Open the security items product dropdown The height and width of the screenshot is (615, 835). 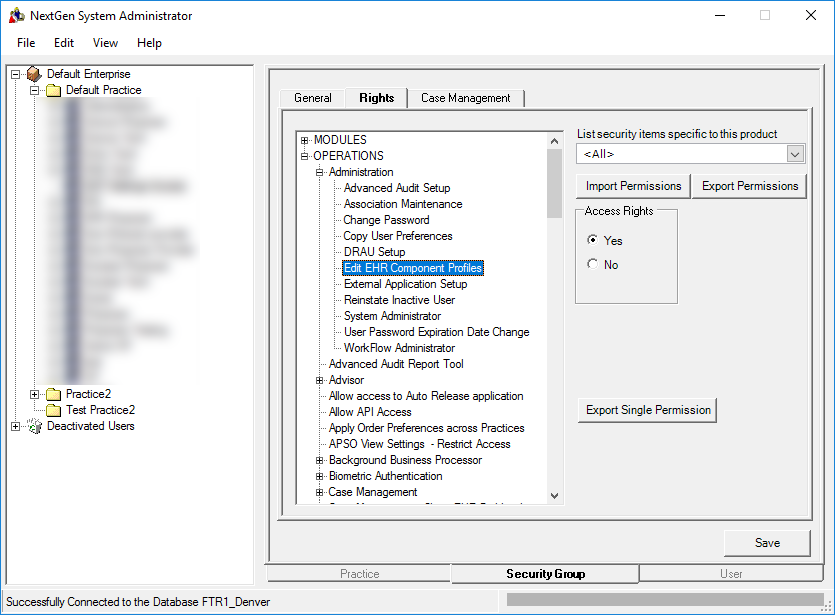(x=795, y=154)
